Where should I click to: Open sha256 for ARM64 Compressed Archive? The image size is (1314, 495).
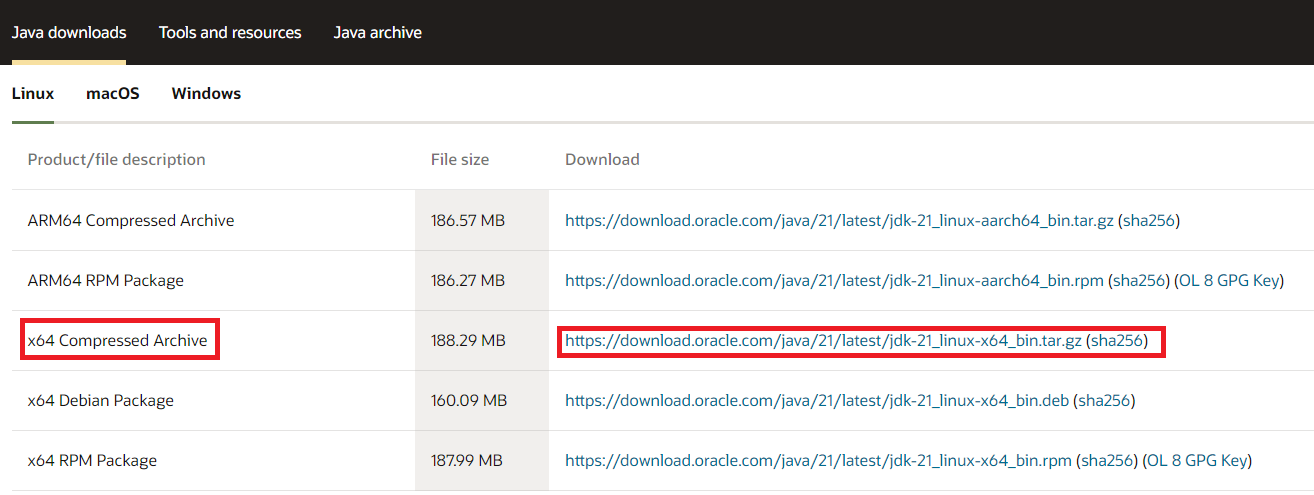coord(1148,220)
